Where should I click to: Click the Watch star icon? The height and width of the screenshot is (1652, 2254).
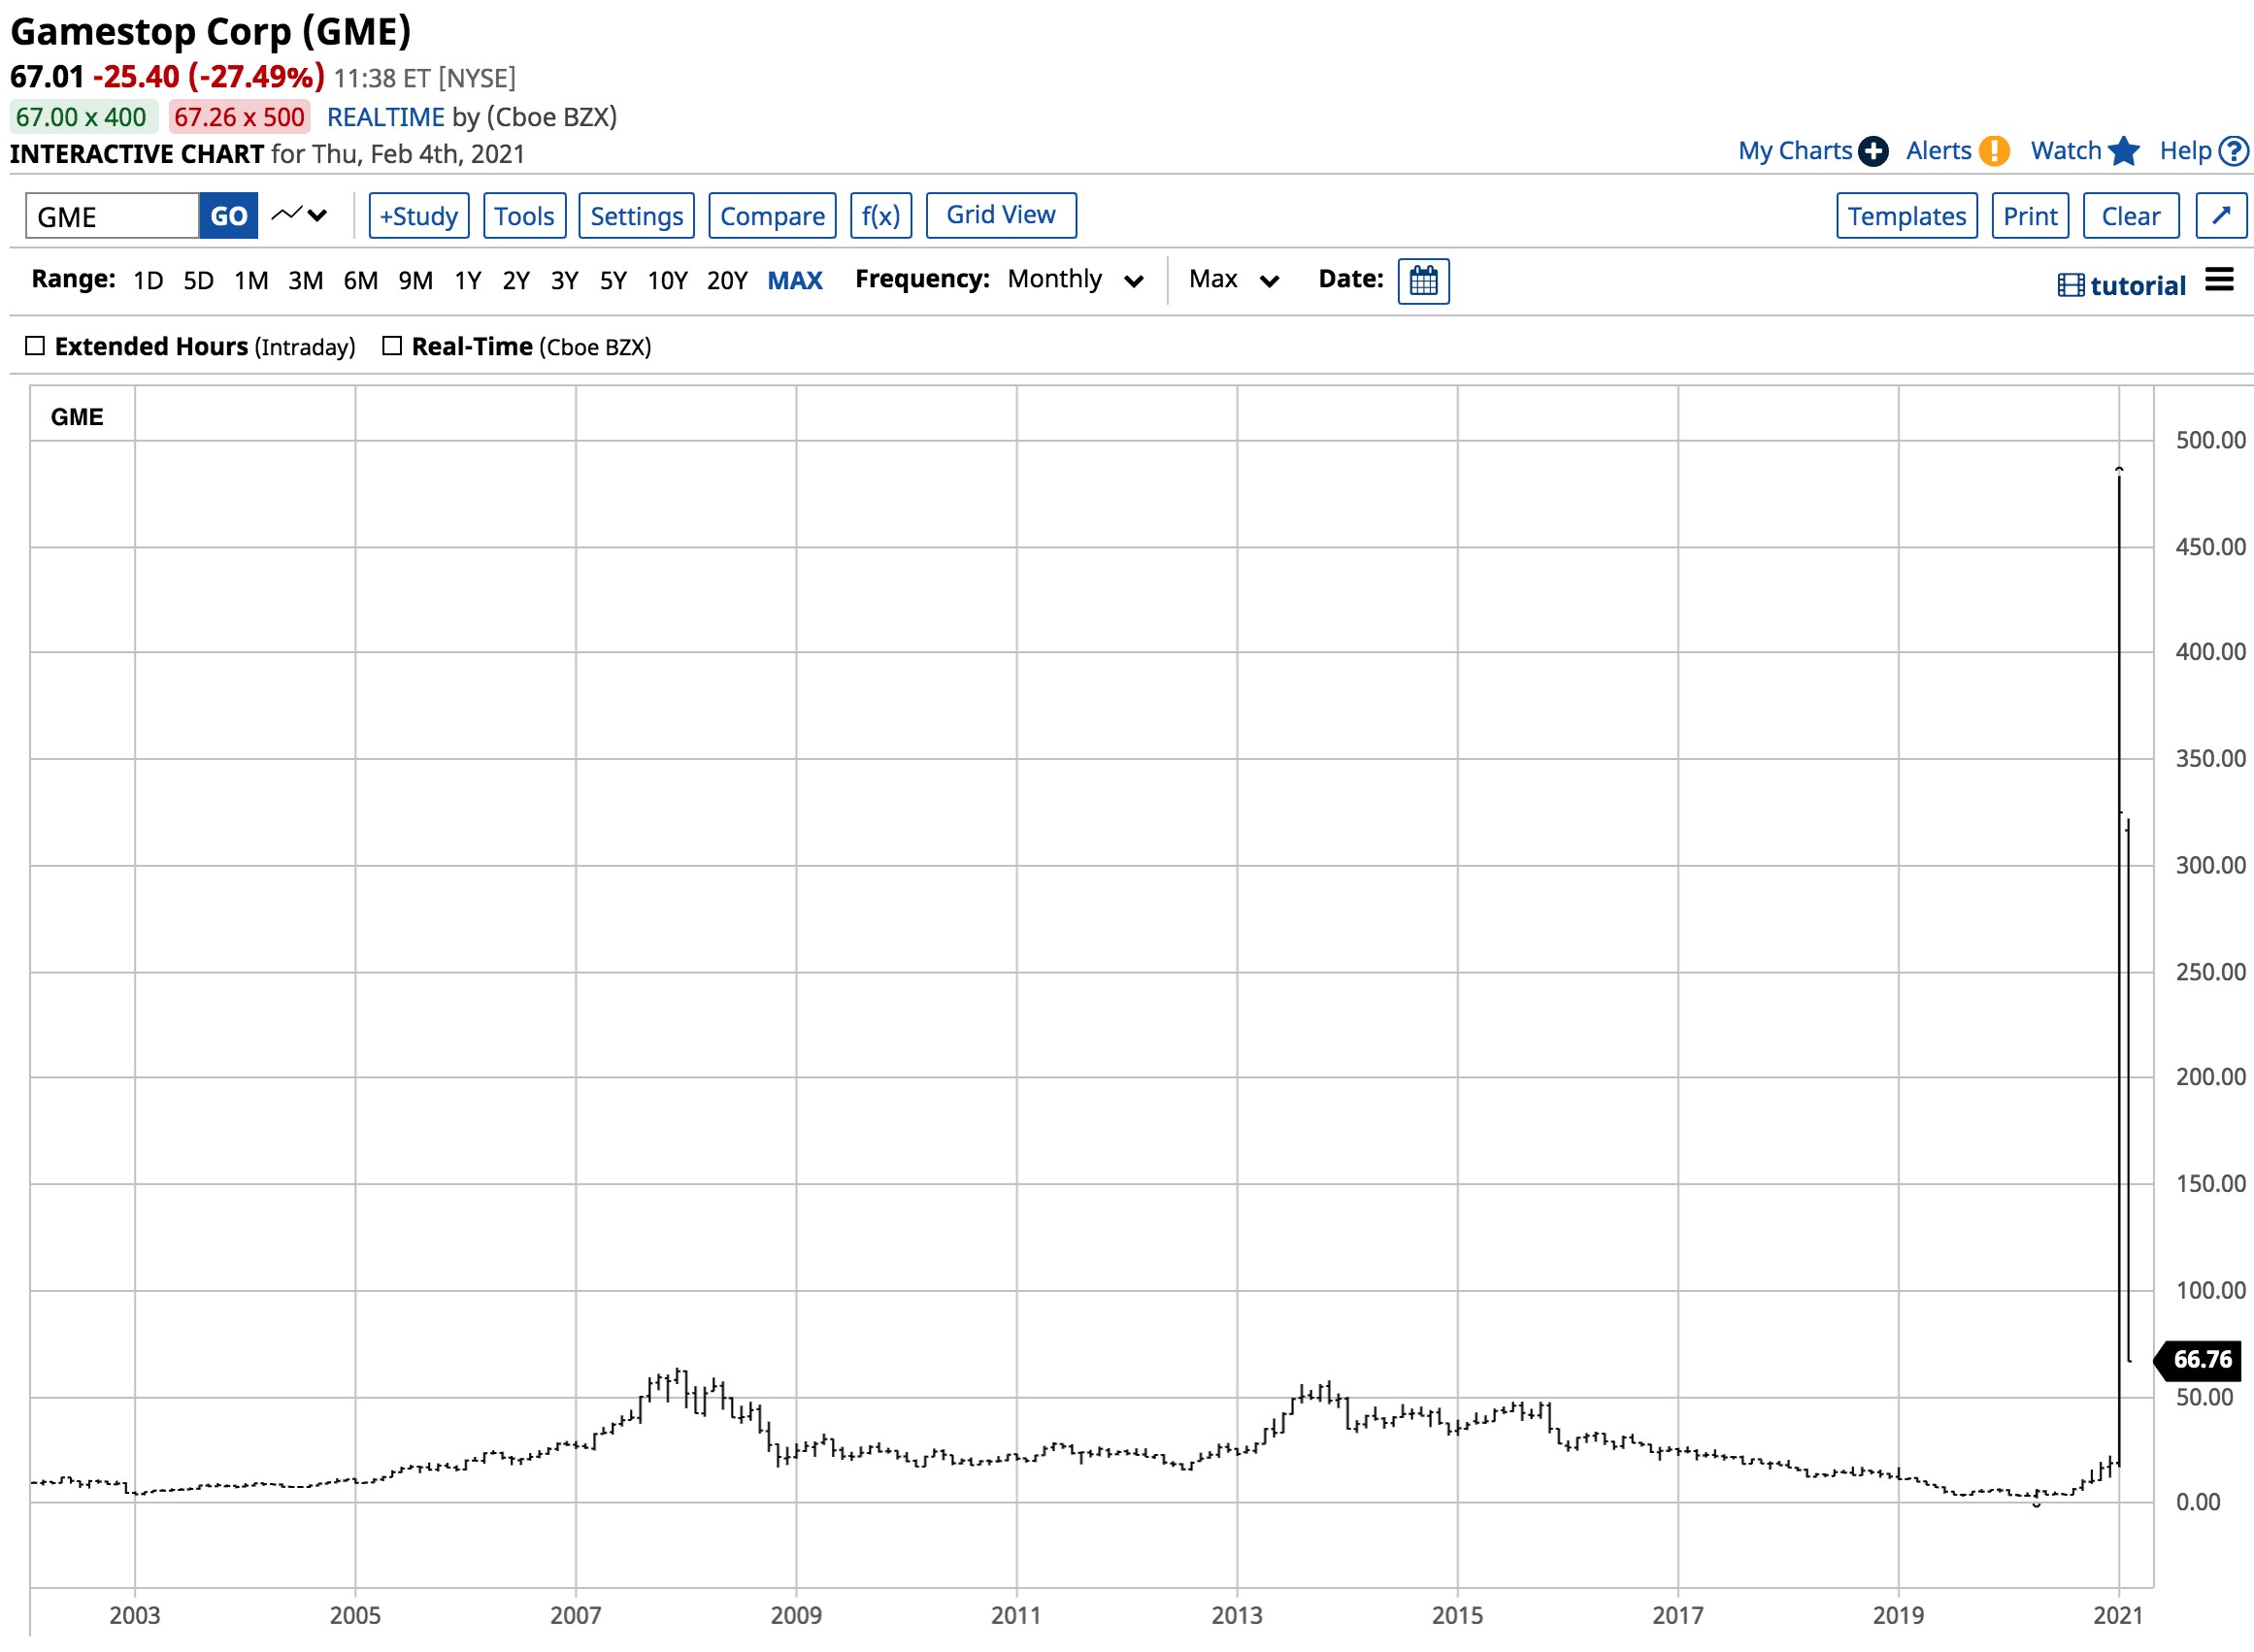pos(2123,151)
